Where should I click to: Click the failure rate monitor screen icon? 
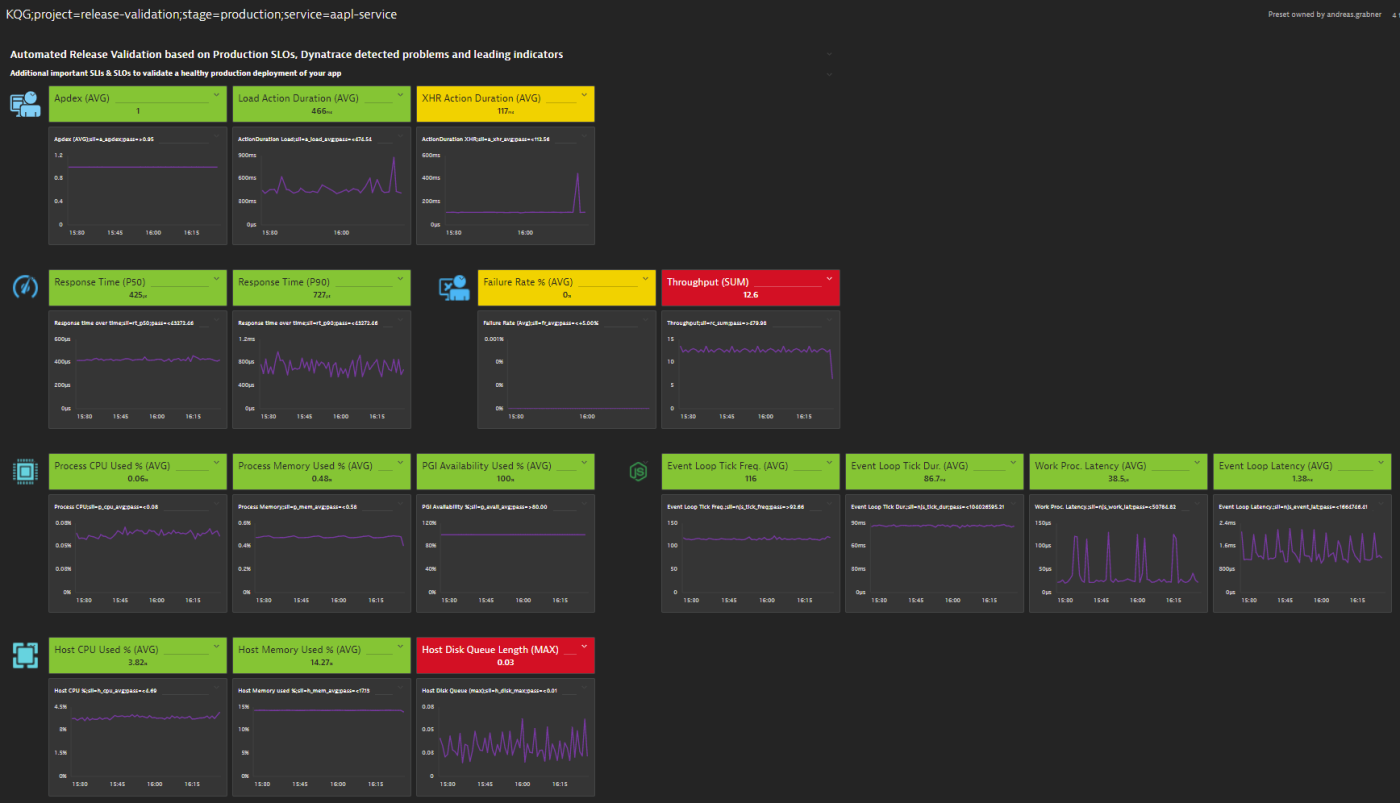[x=455, y=287]
